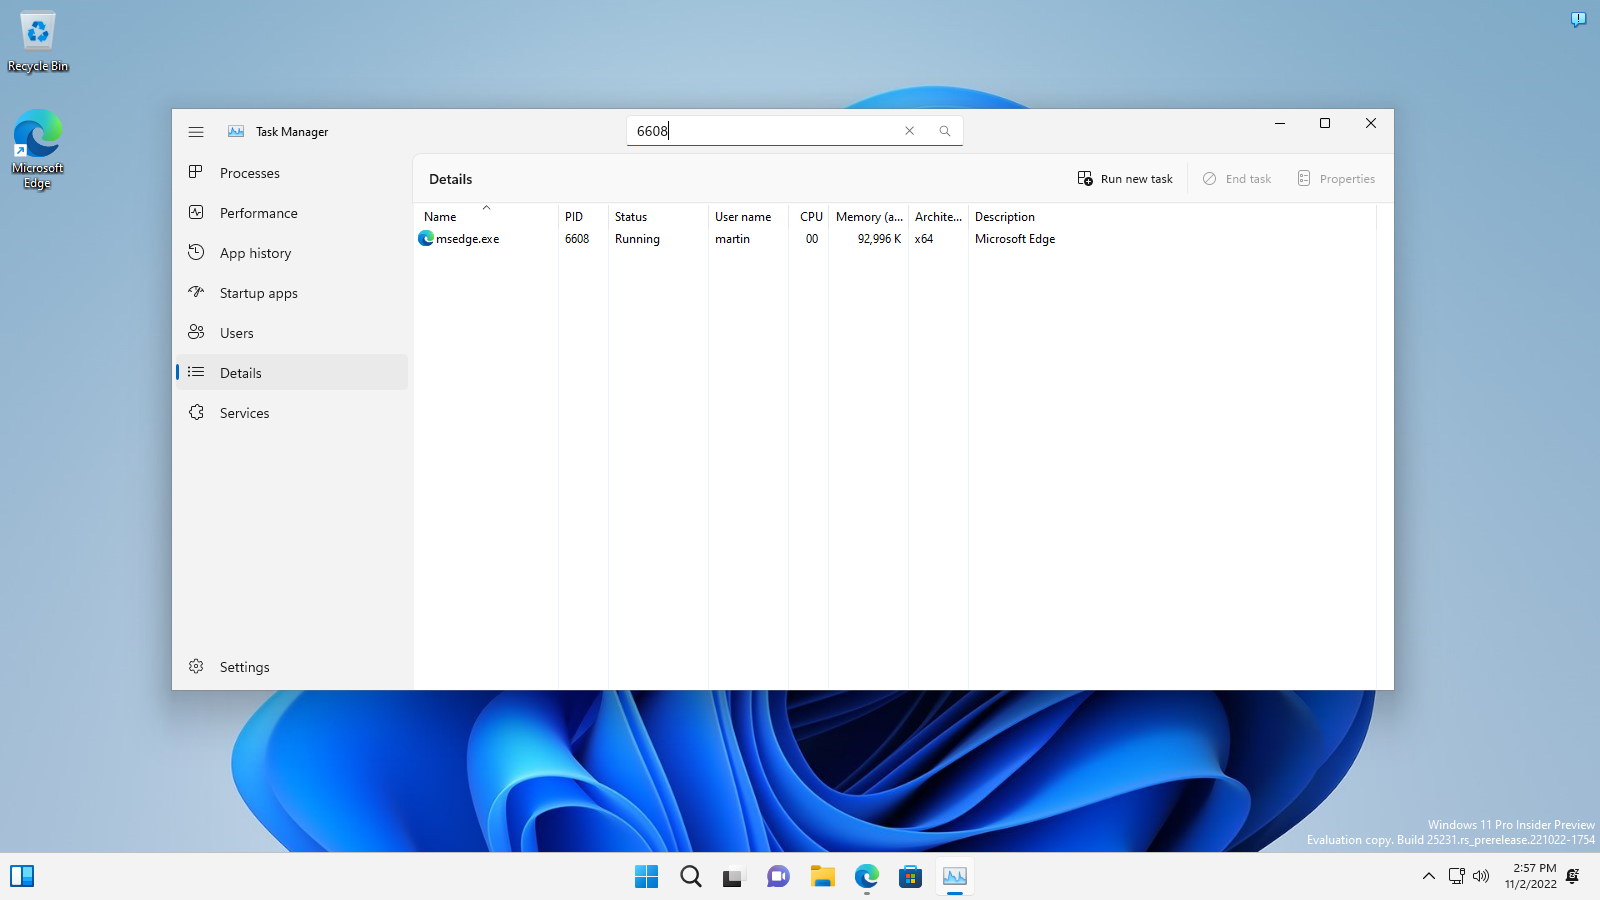
Task: Open Task Manager Settings via gear icon
Action: [244, 666]
